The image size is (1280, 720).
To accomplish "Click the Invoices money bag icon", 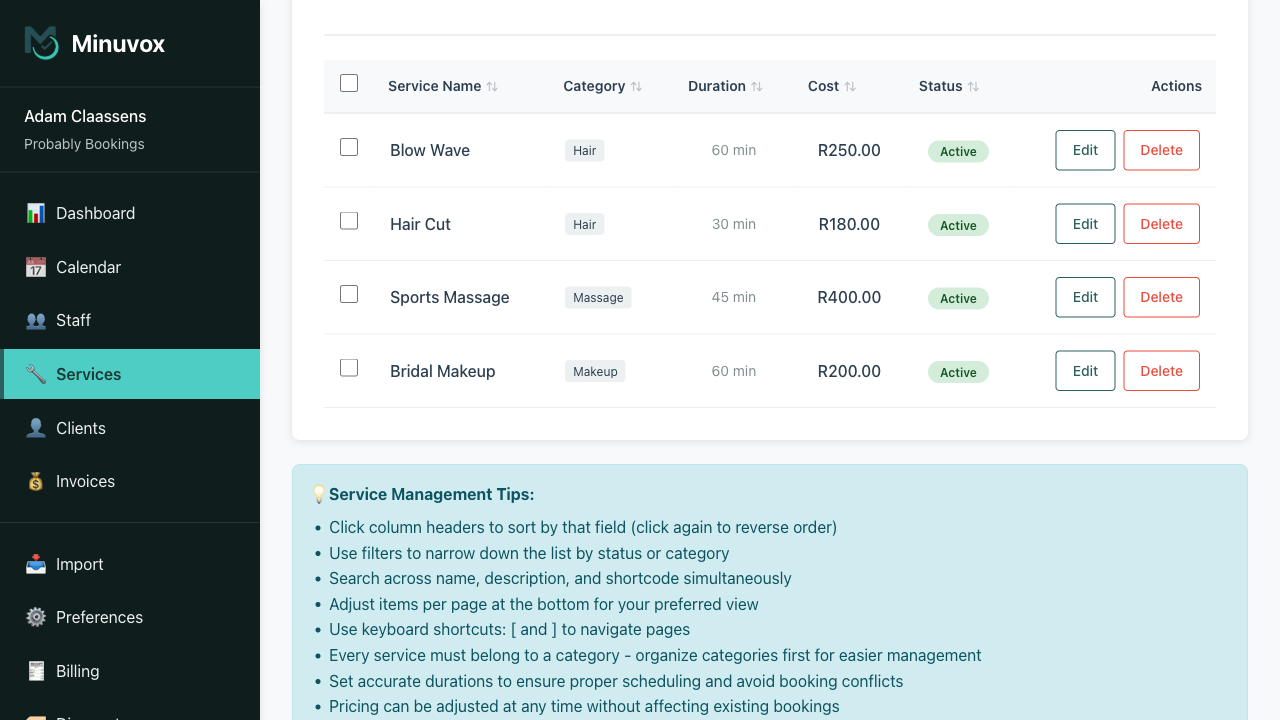I will click(37, 481).
